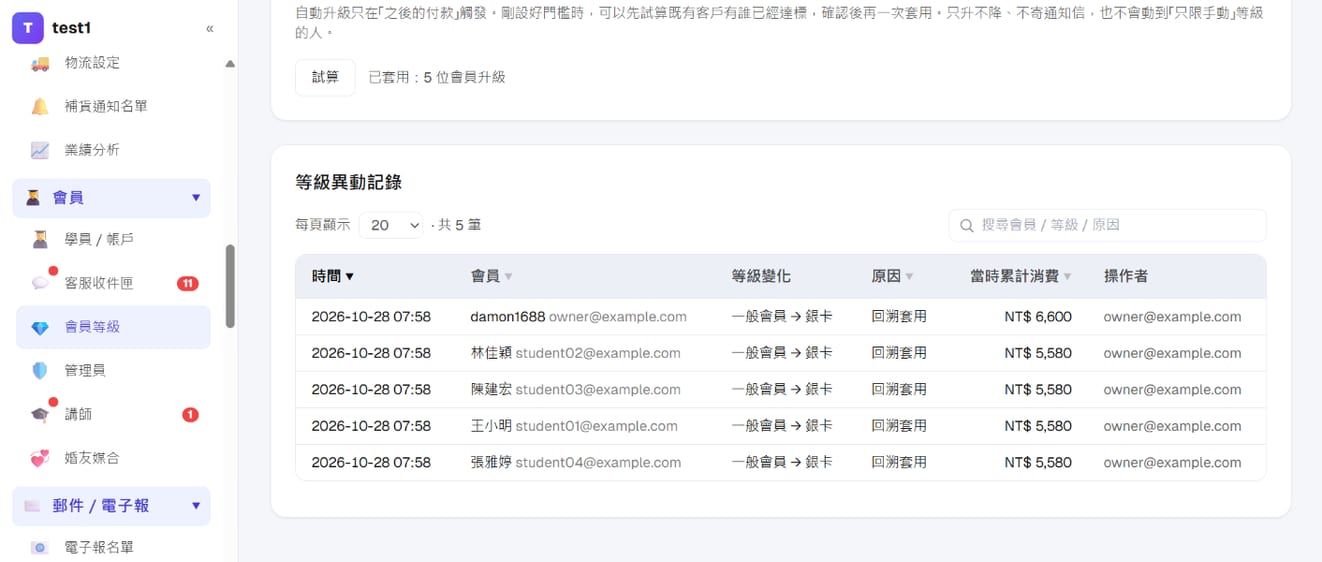
Task: Sort records by 會員 column
Action: pos(491,276)
